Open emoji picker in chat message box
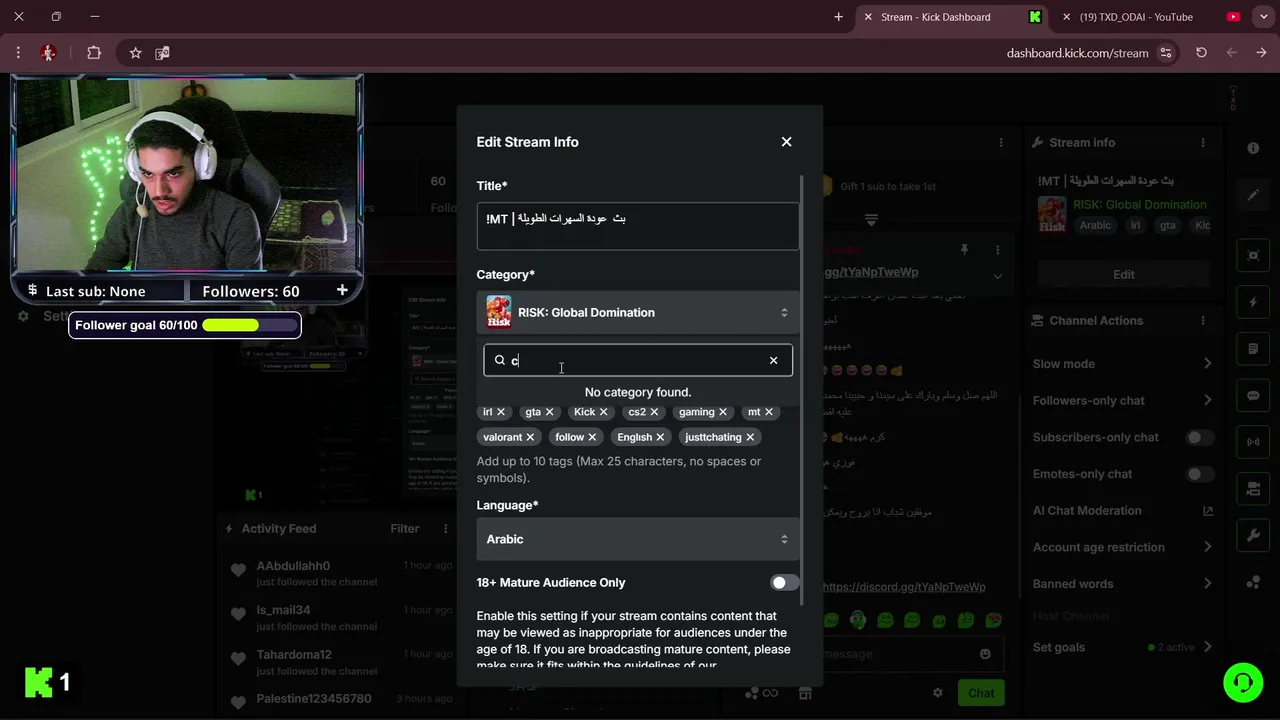The image size is (1280, 720). pyautogui.click(x=985, y=654)
